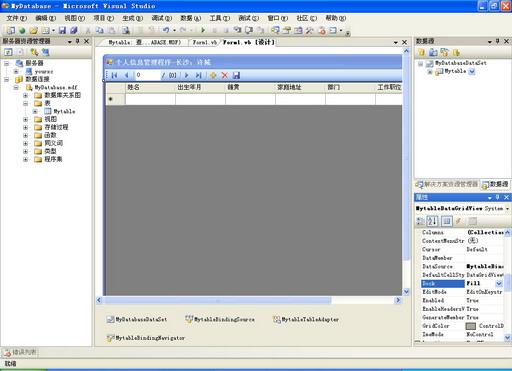Expand the 函数 folder node
512x371 pixels.
(x=25, y=135)
